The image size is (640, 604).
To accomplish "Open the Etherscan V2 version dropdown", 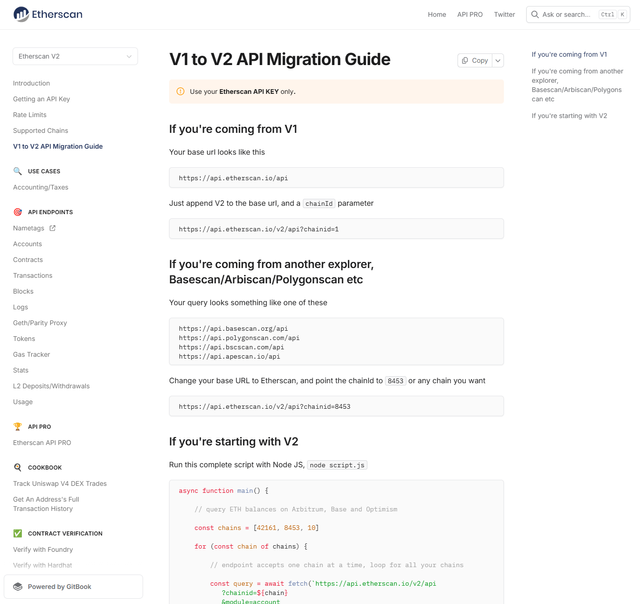I will coord(75,56).
